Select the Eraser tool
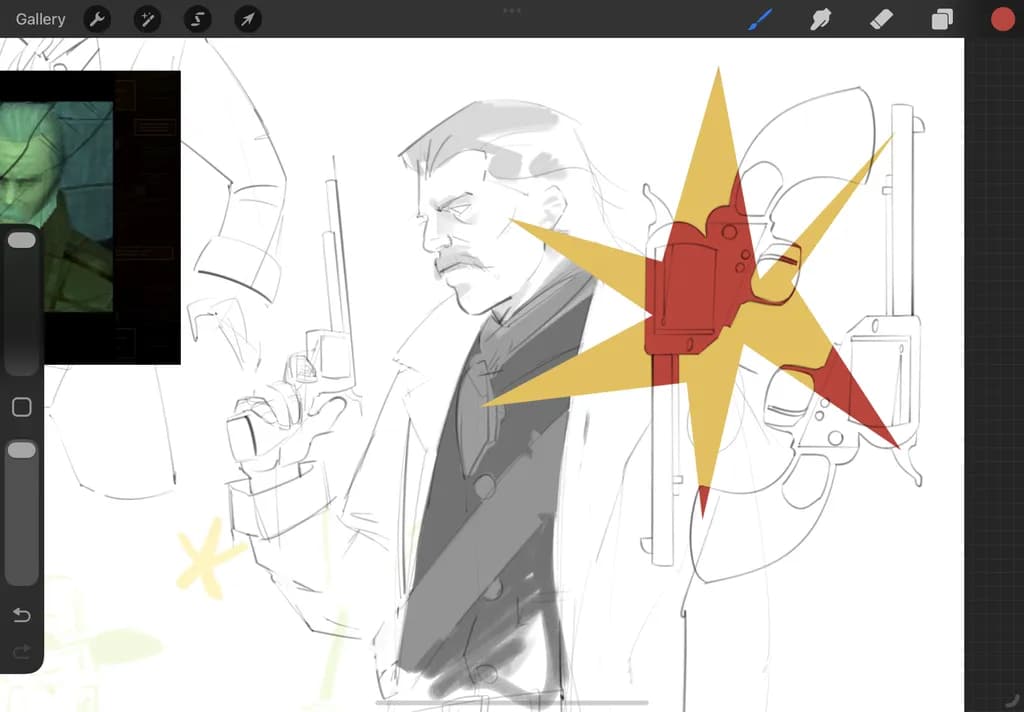This screenshot has height=712, width=1024. [881, 19]
